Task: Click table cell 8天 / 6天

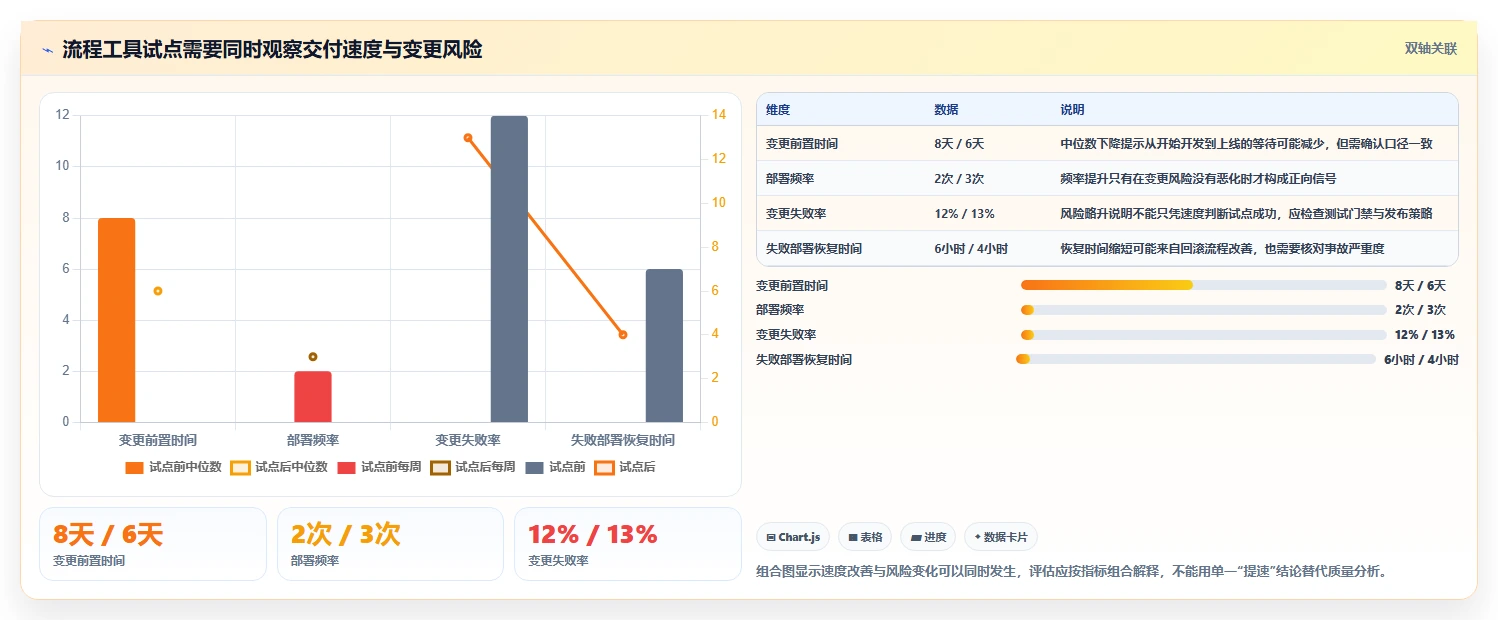Action: pos(959,144)
